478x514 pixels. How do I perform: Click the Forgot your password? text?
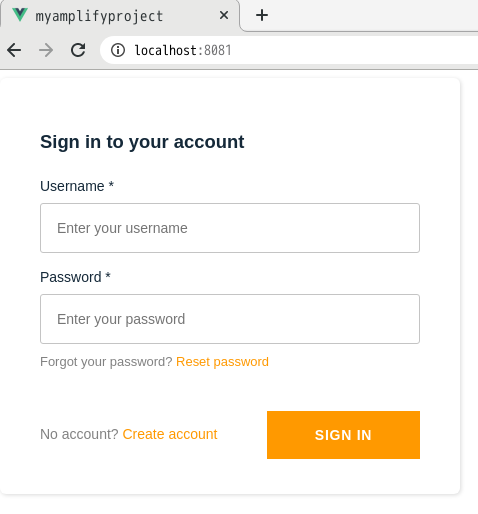[106, 362]
